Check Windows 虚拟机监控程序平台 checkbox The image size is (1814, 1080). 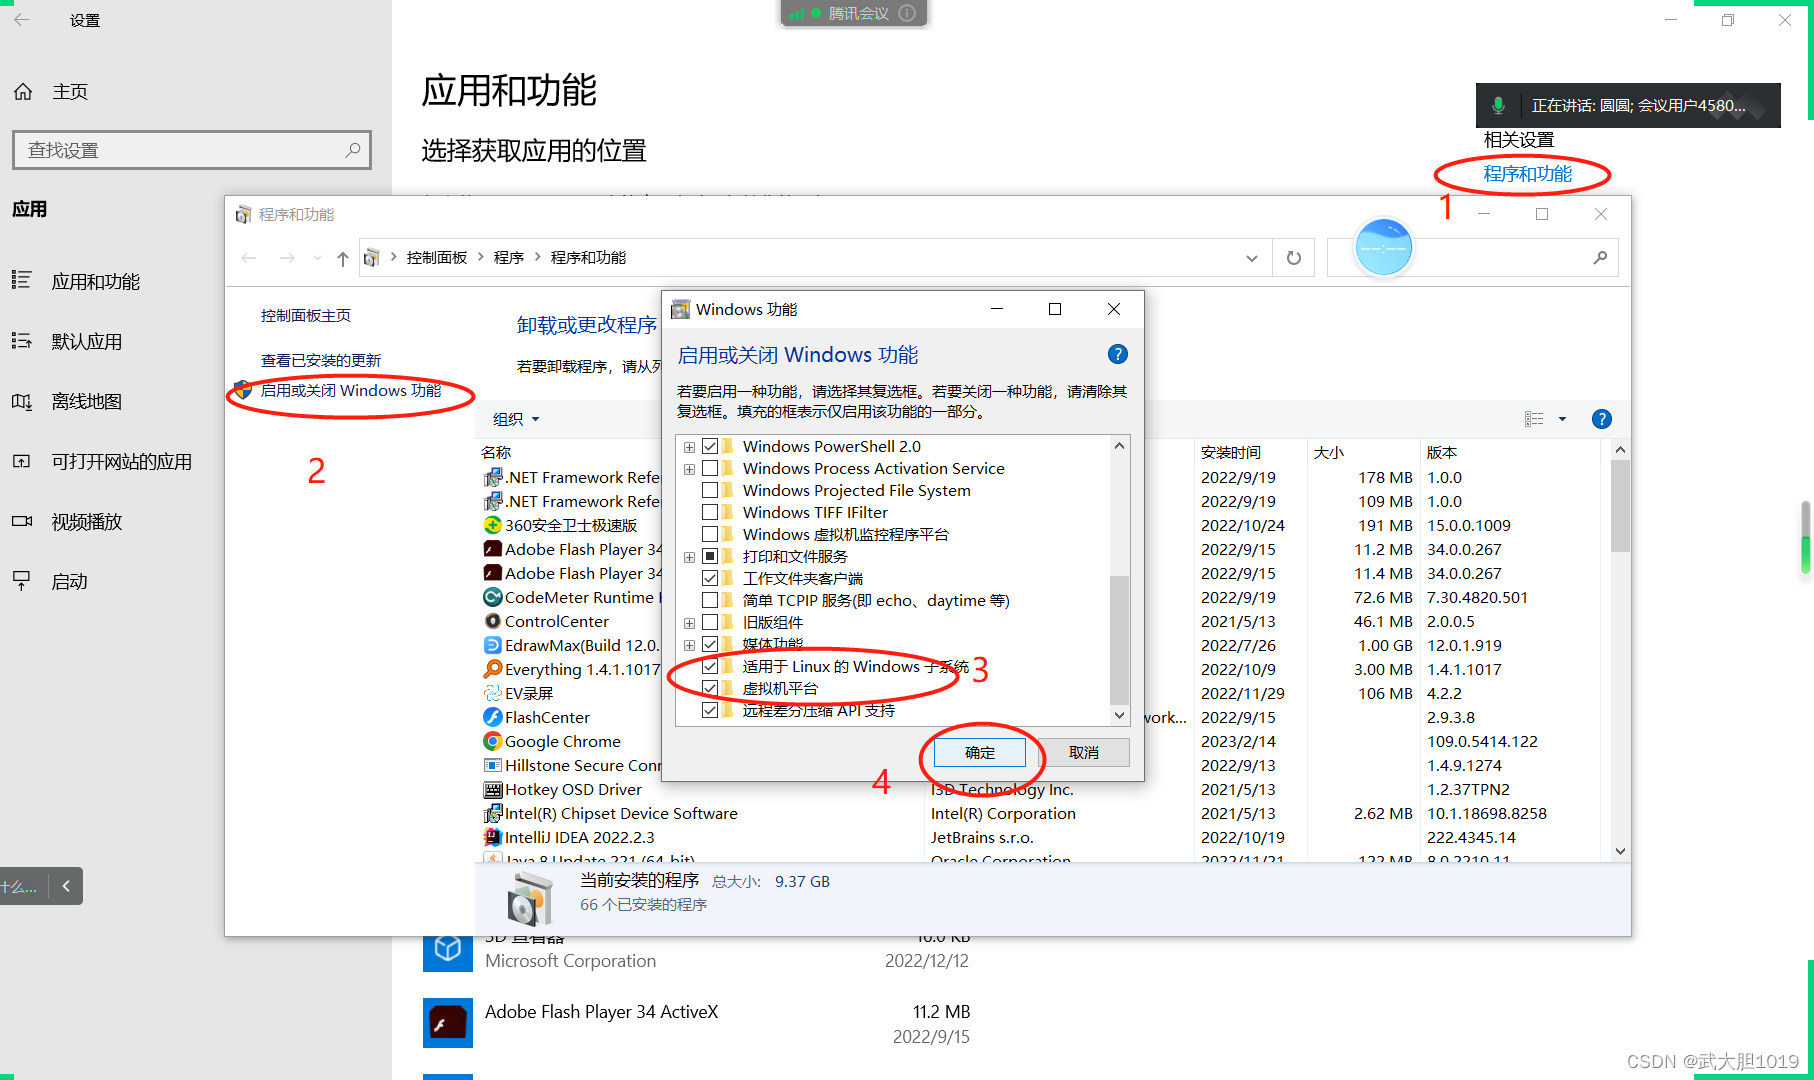(710, 534)
